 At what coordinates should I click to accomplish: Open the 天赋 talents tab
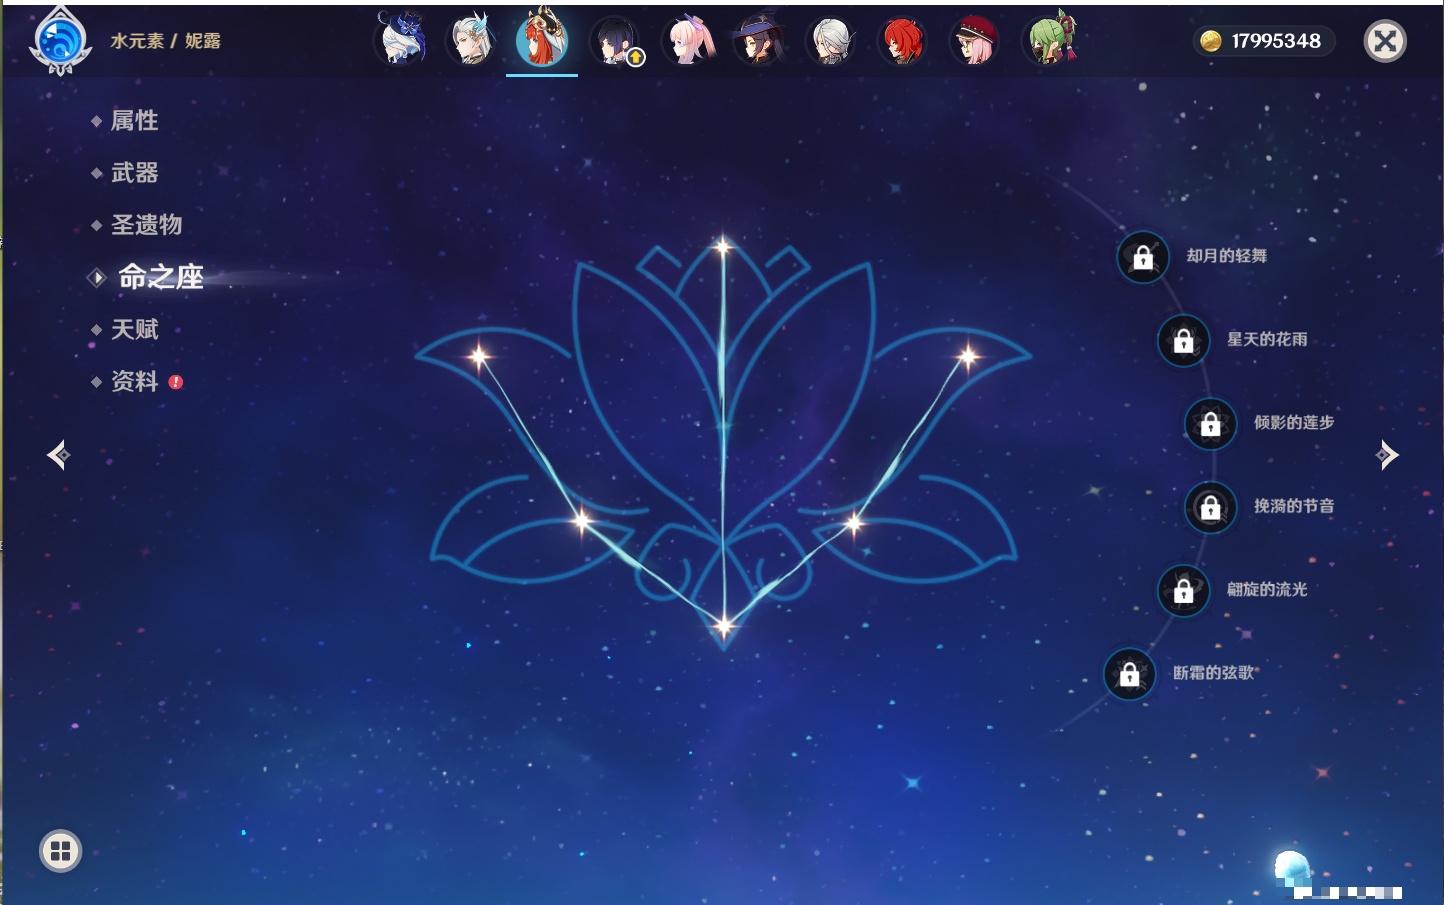point(134,330)
